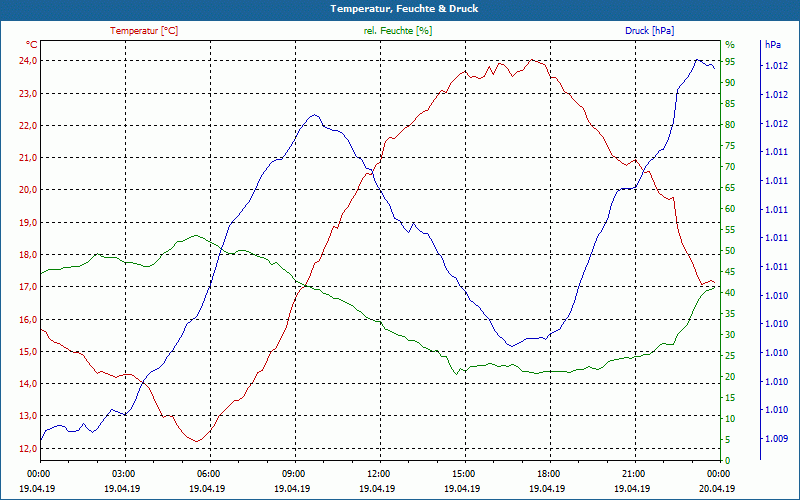
Task: Click the 23,0 temperature axis value
Action: 28,93
